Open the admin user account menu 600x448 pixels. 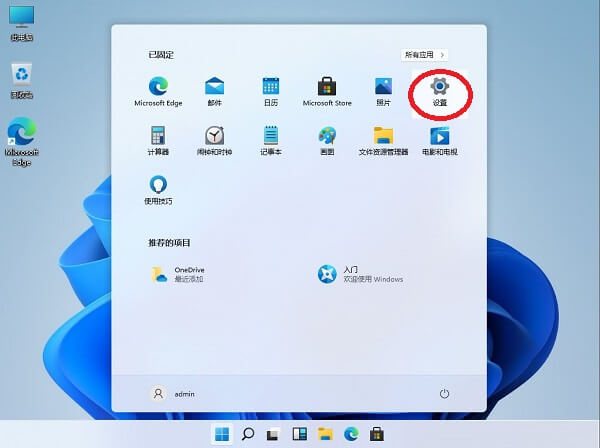pos(173,394)
